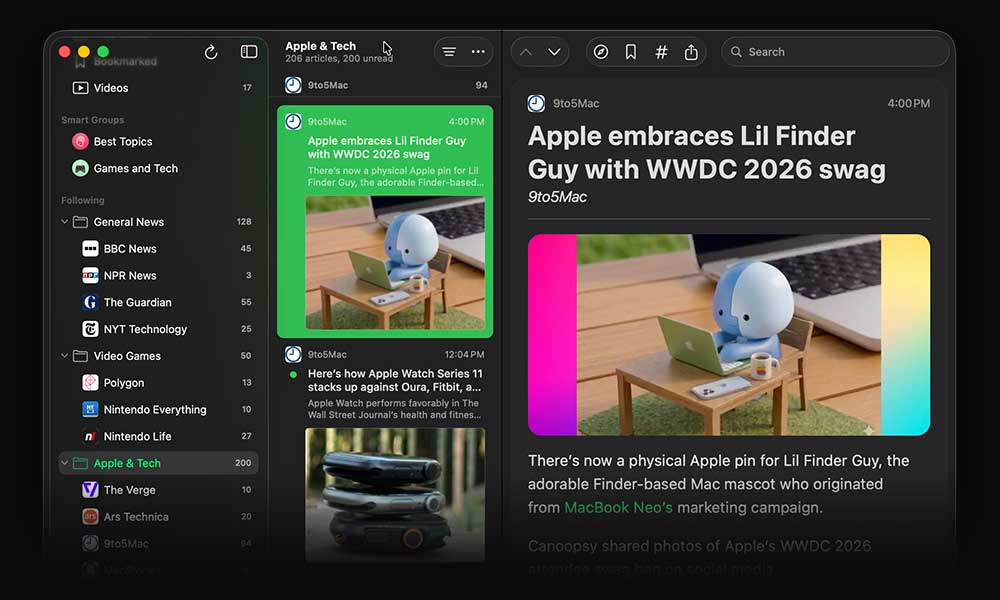Click The Verge feed icon
Viewport: 1000px width, 600px height.
tap(91, 490)
